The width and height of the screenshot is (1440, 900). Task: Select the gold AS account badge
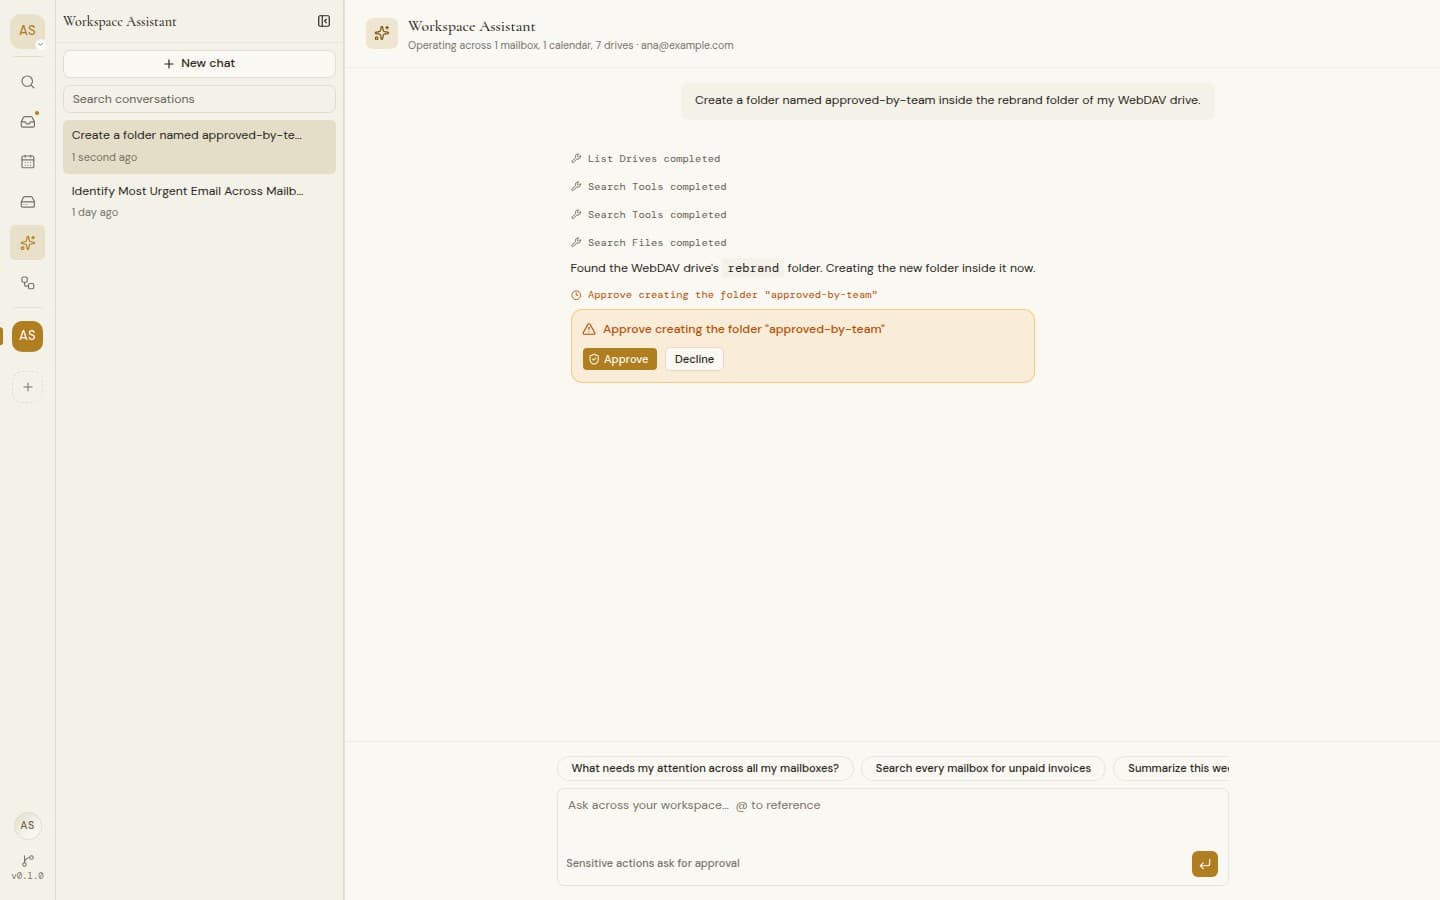tap(28, 336)
